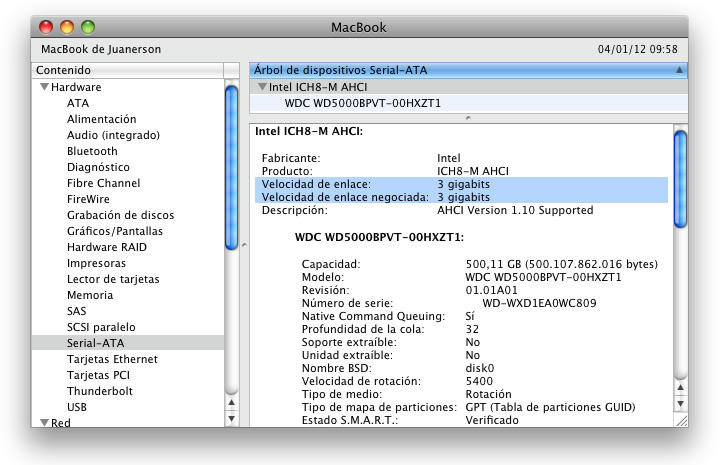Click the horizontal split handle below device tree
This screenshot has width=720, height=465.
click(x=468, y=118)
